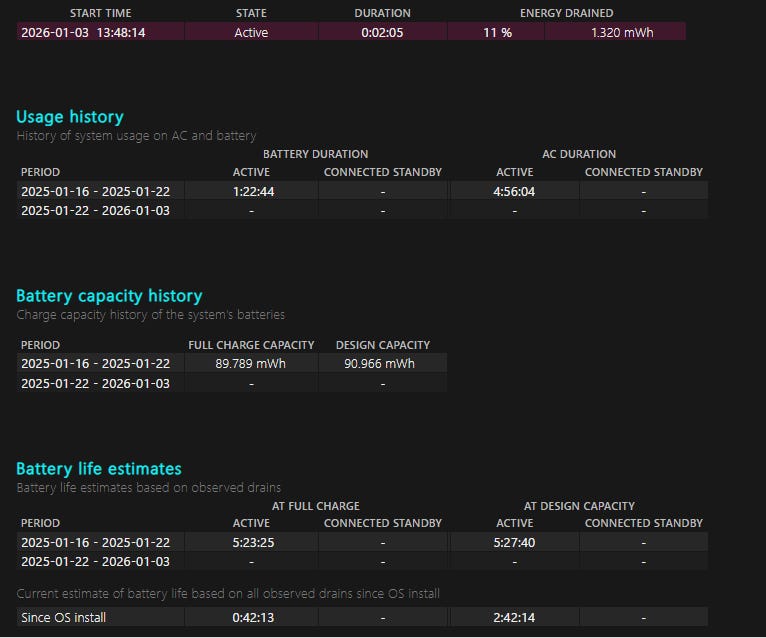
Task: Click the Usage history section heading
Action: [70, 117]
